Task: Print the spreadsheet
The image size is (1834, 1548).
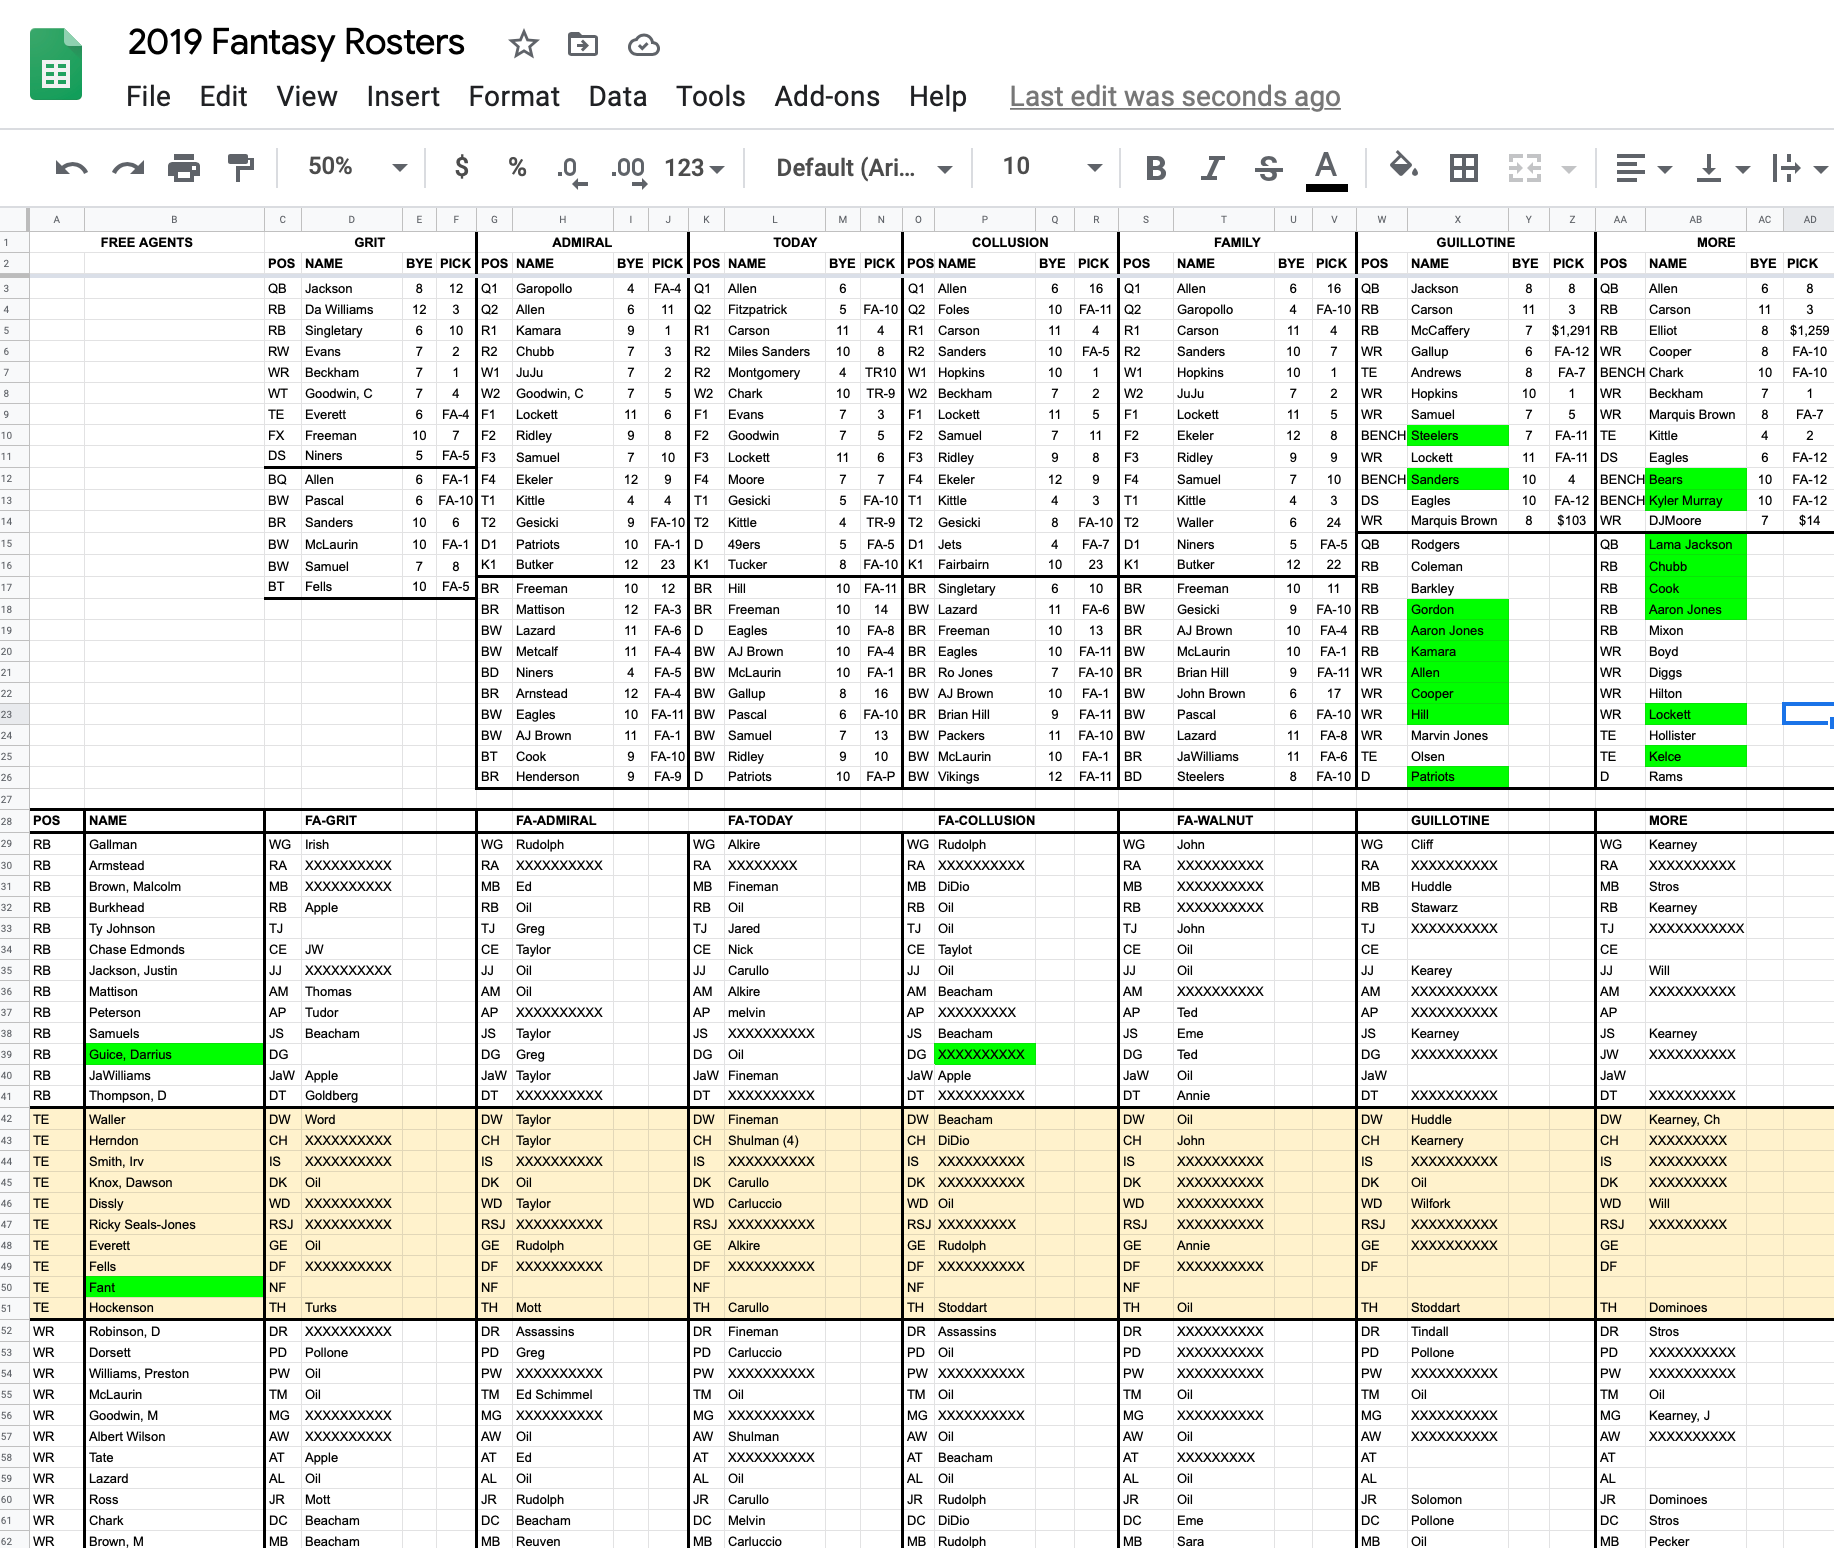Action: pos(184,168)
